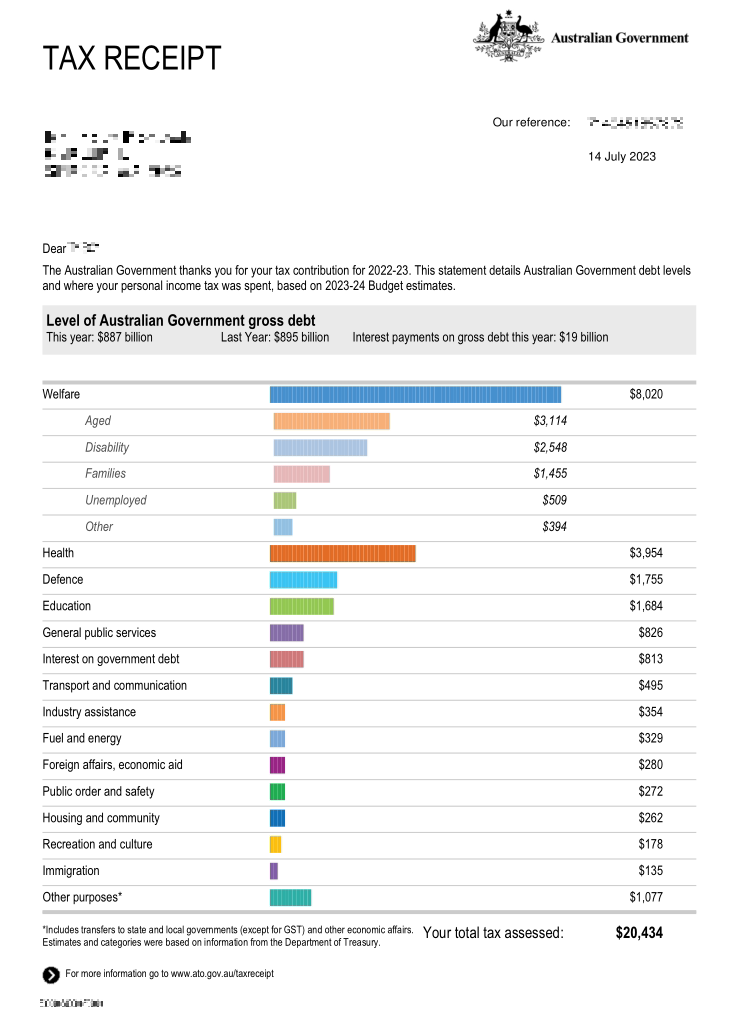Click the $20,434 total tax assessed amount

tap(638, 933)
